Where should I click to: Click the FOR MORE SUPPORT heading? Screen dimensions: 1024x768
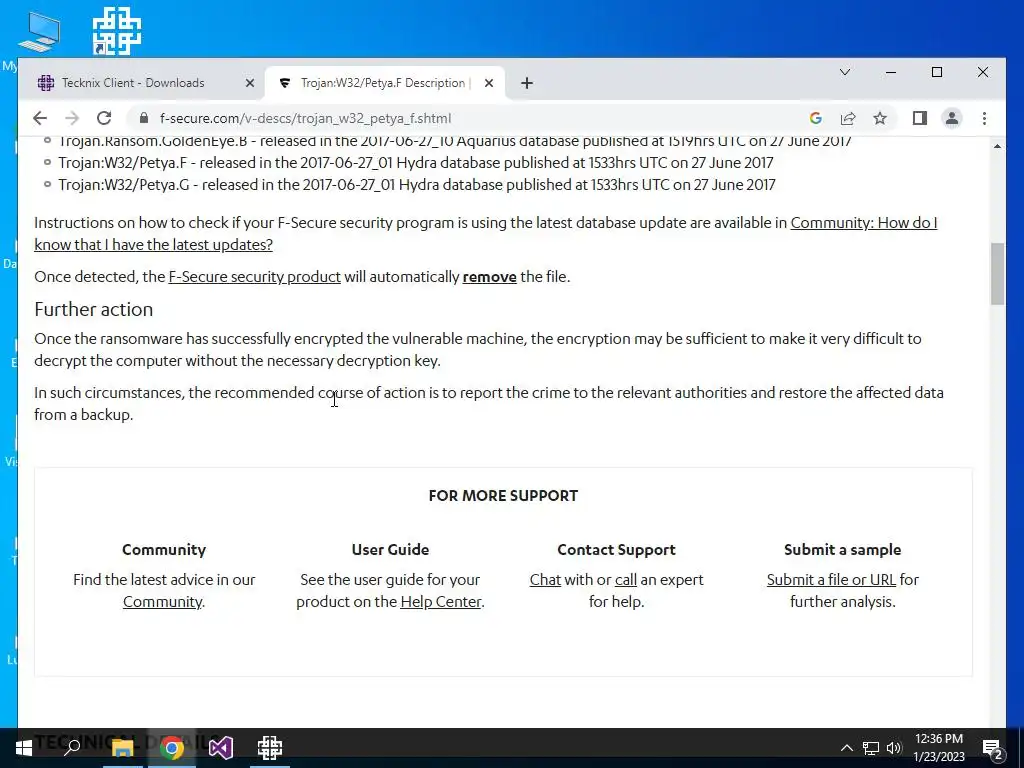pos(503,496)
